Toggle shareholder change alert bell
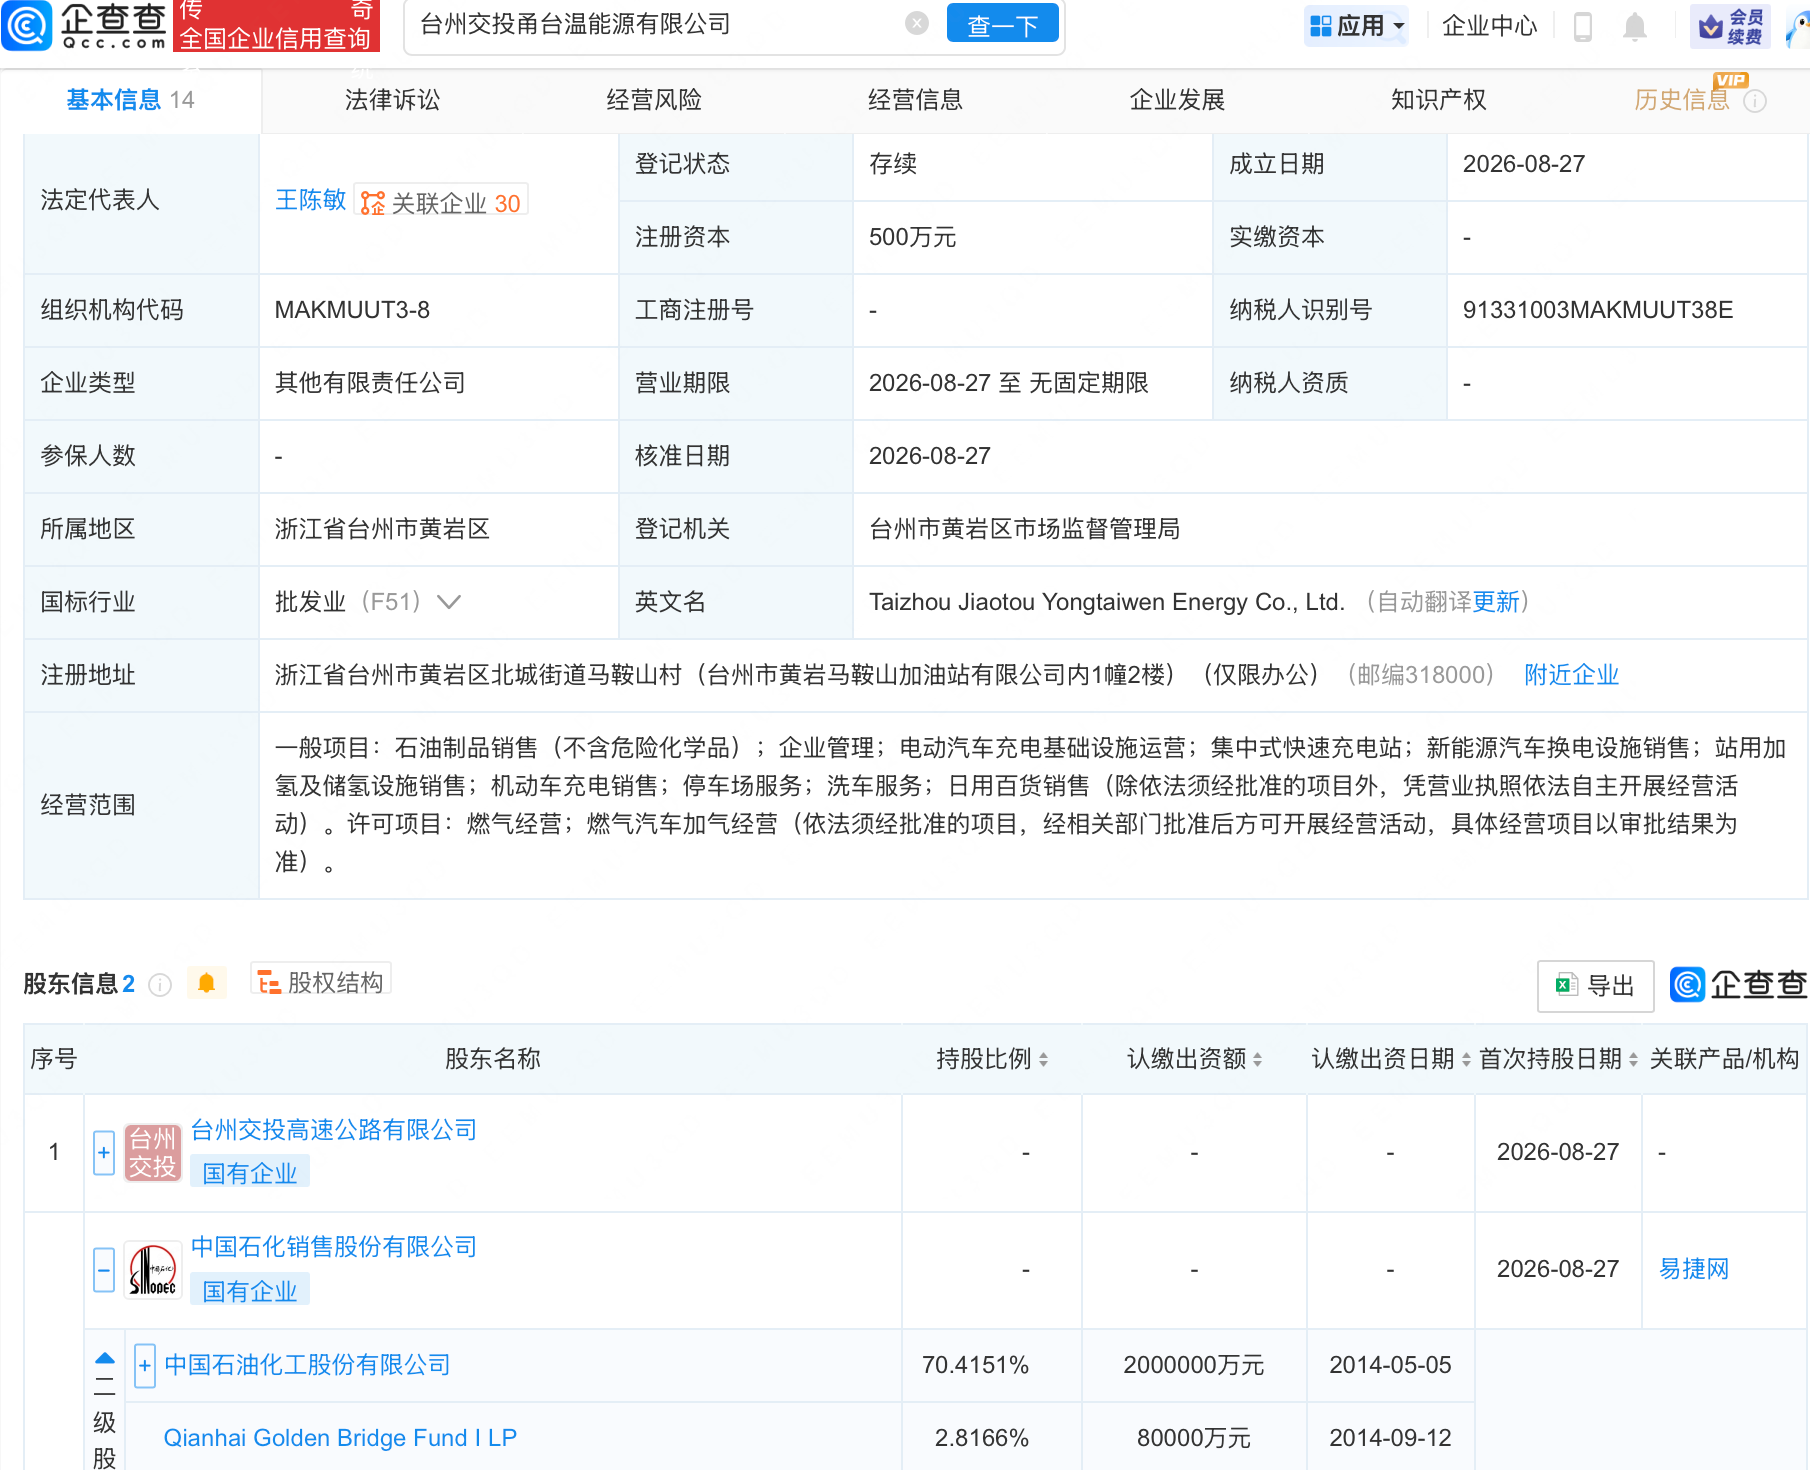This screenshot has width=1810, height=1470. coord(206,983)
